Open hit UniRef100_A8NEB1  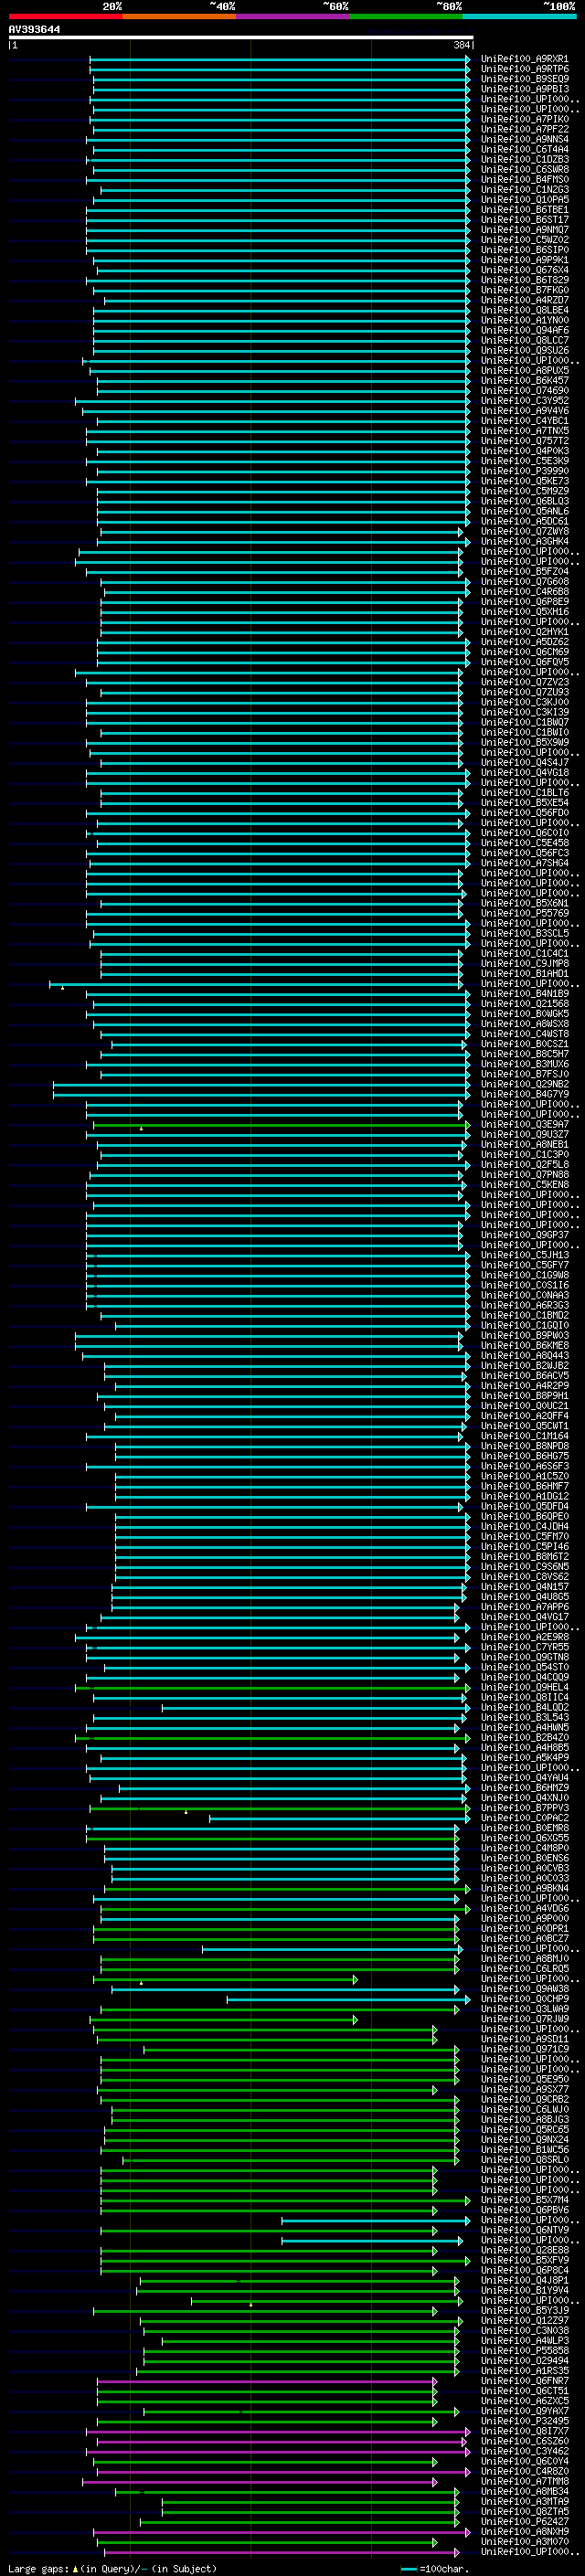click(x=525, y=1144)
